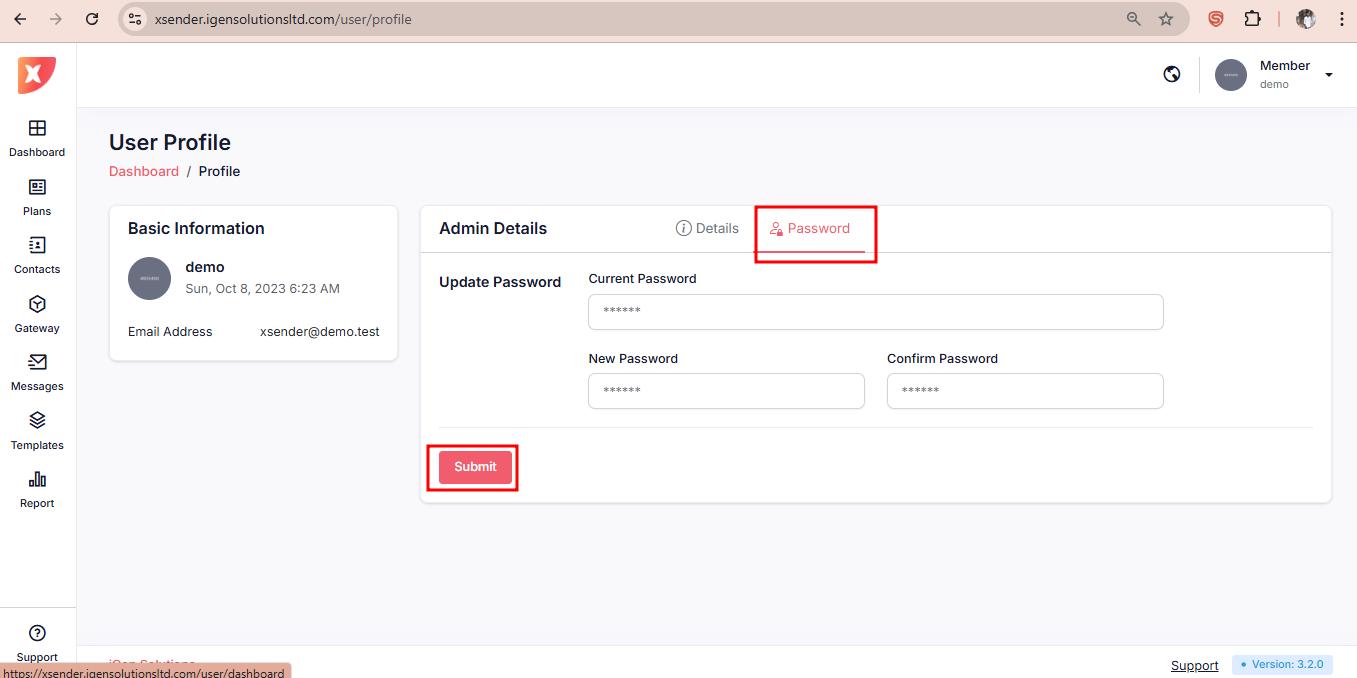
Task: Open Templates in the sidebar
Action: [37, 421]
